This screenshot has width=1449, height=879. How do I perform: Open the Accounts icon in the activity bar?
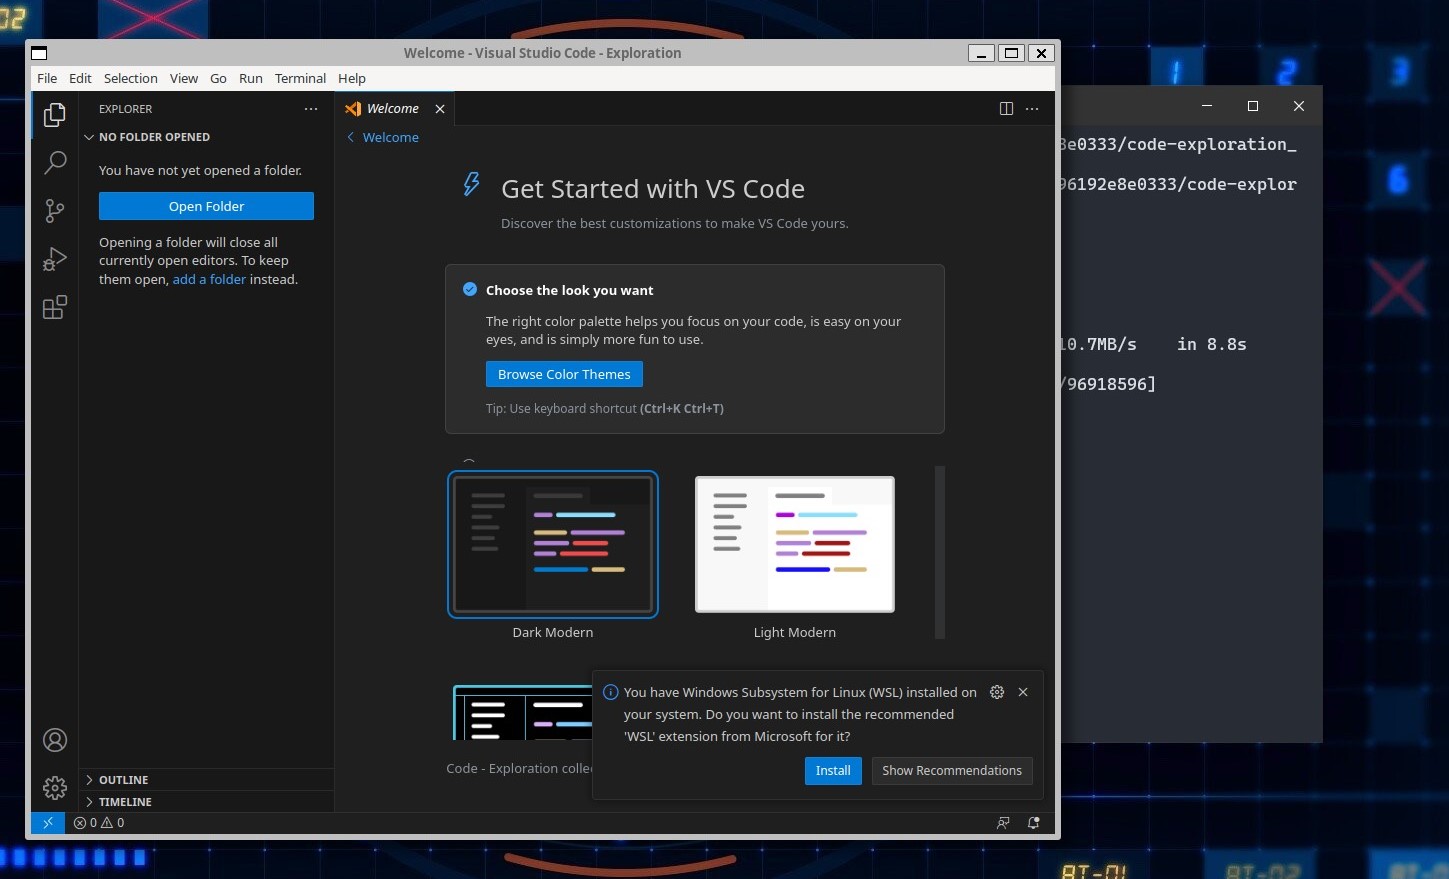pos(55,740)
